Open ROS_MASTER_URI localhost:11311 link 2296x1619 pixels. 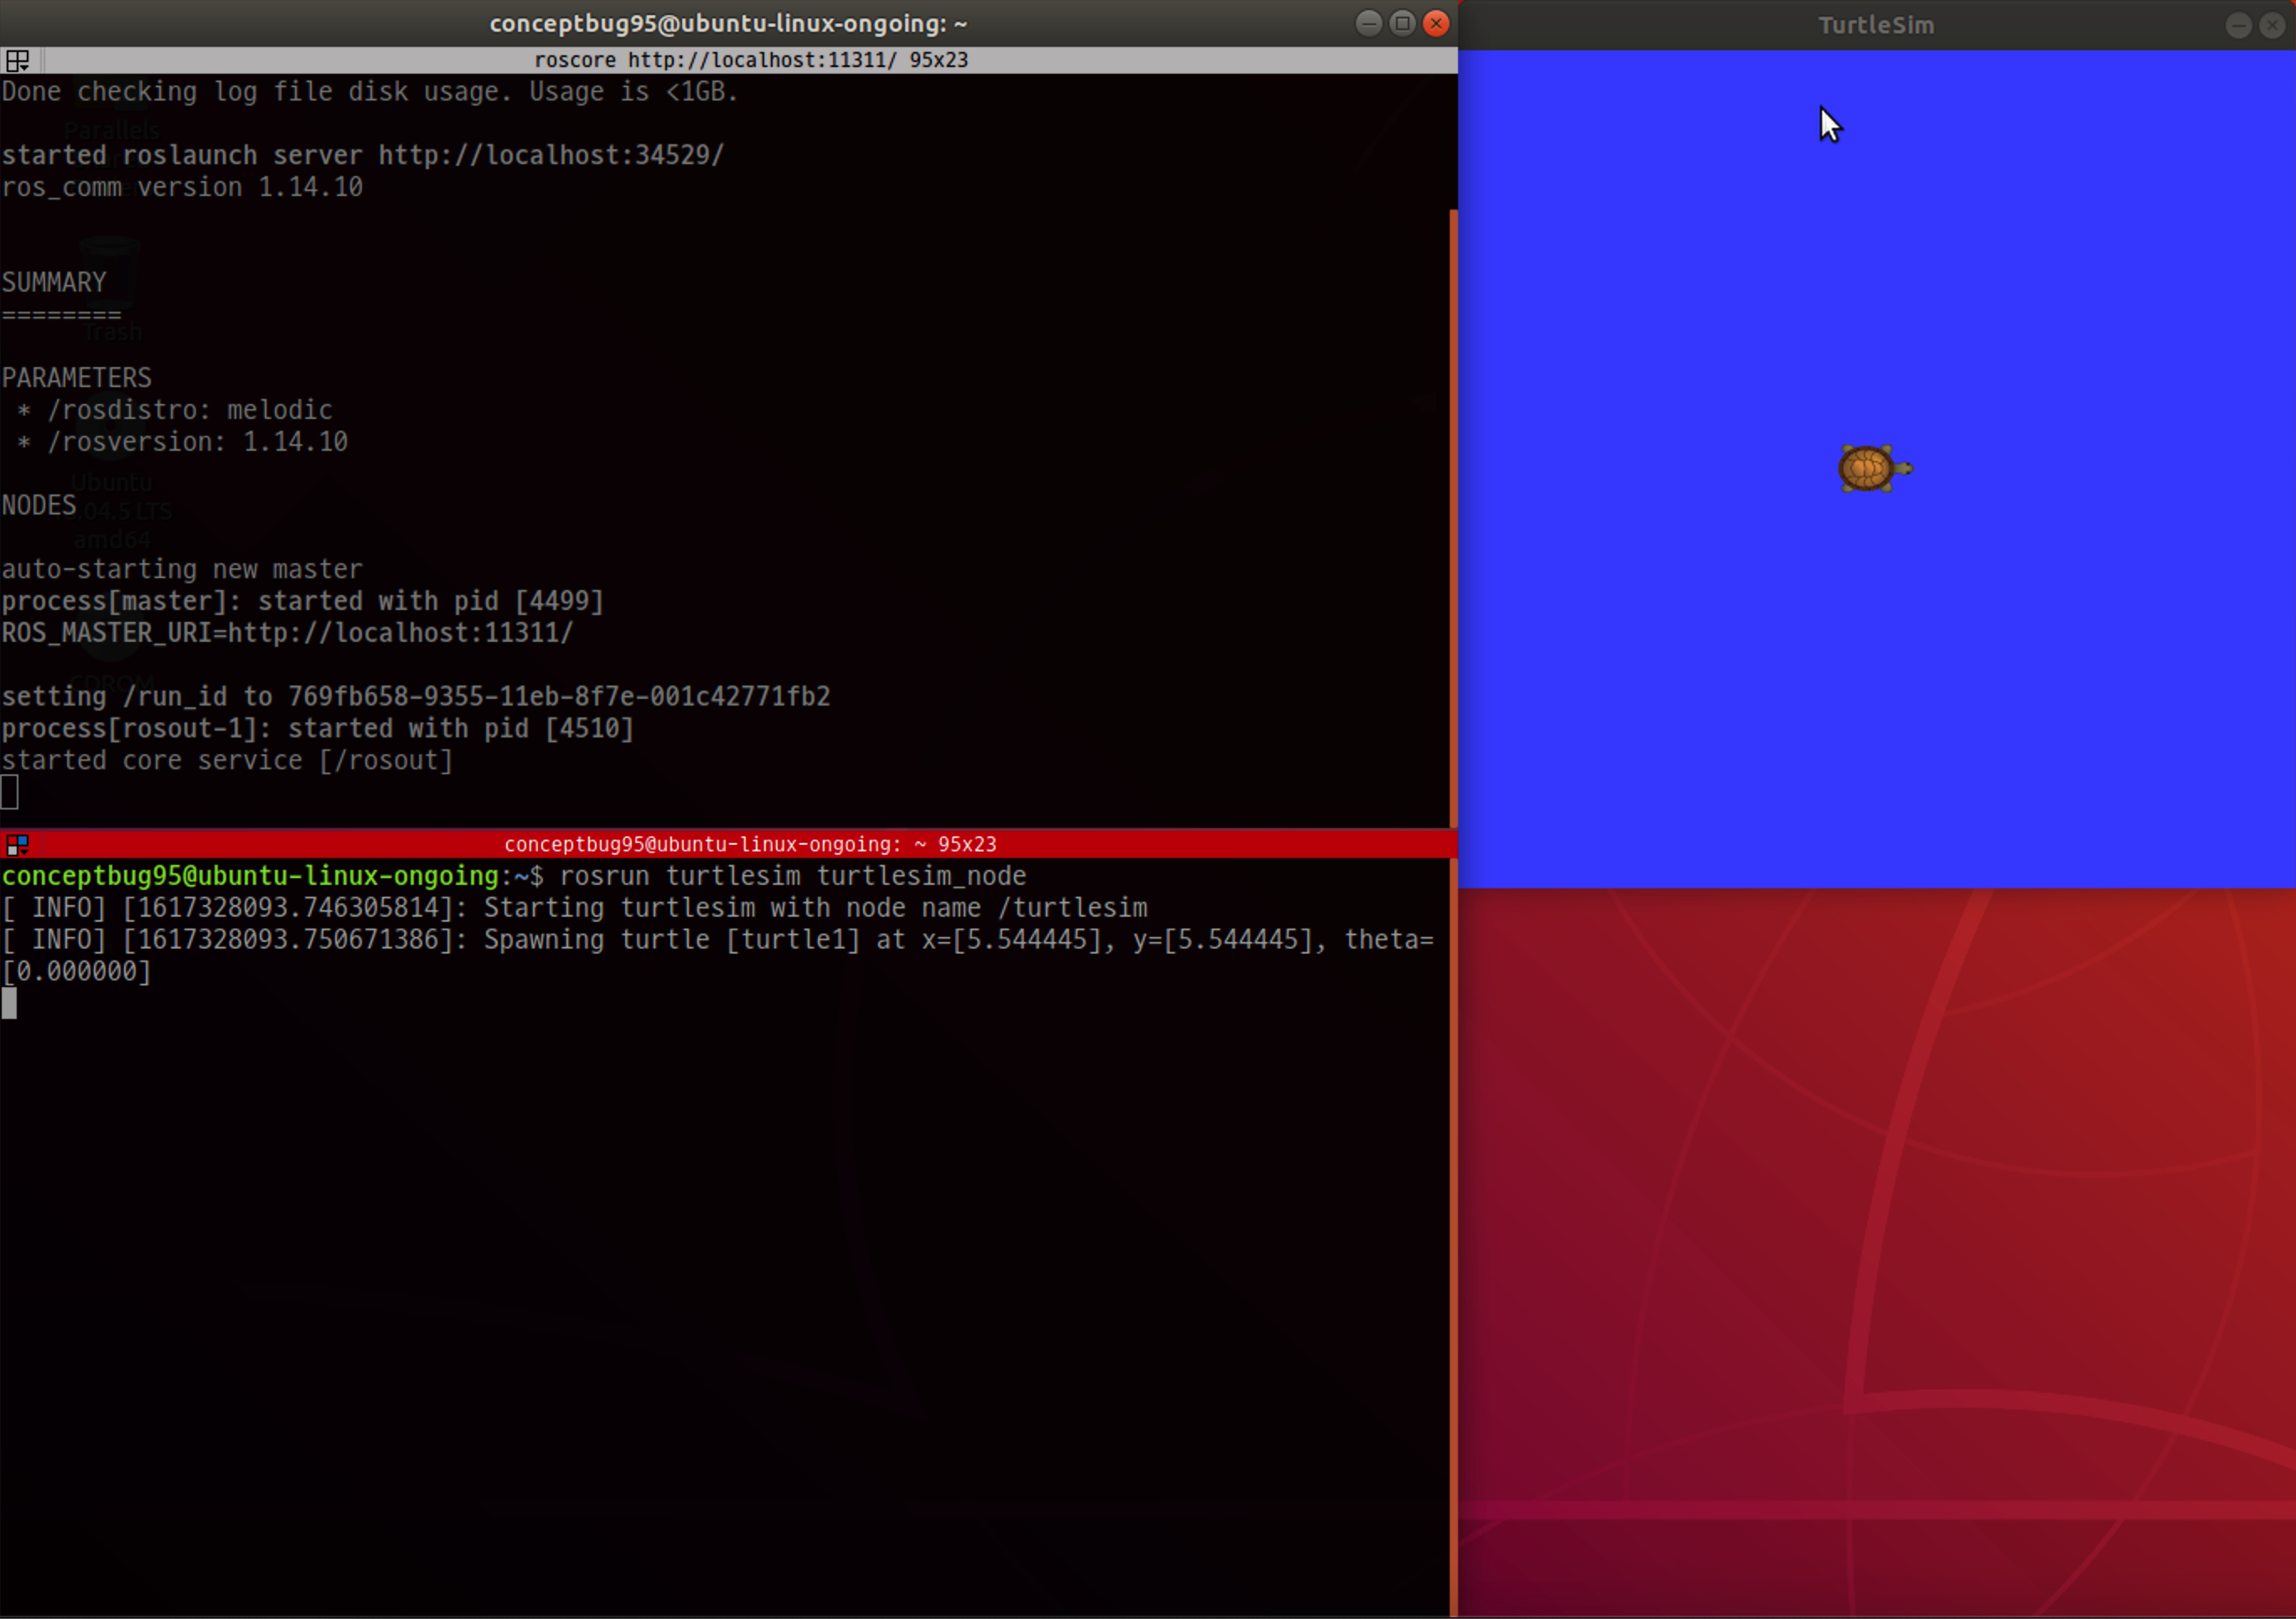point(400,634)
